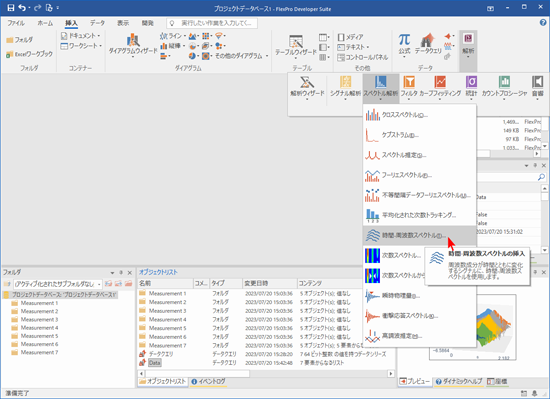Insert a new フォルダ from the ribbon
This screenshot has height=399, width=550.
pyautogui.click(x=20, y=40)
